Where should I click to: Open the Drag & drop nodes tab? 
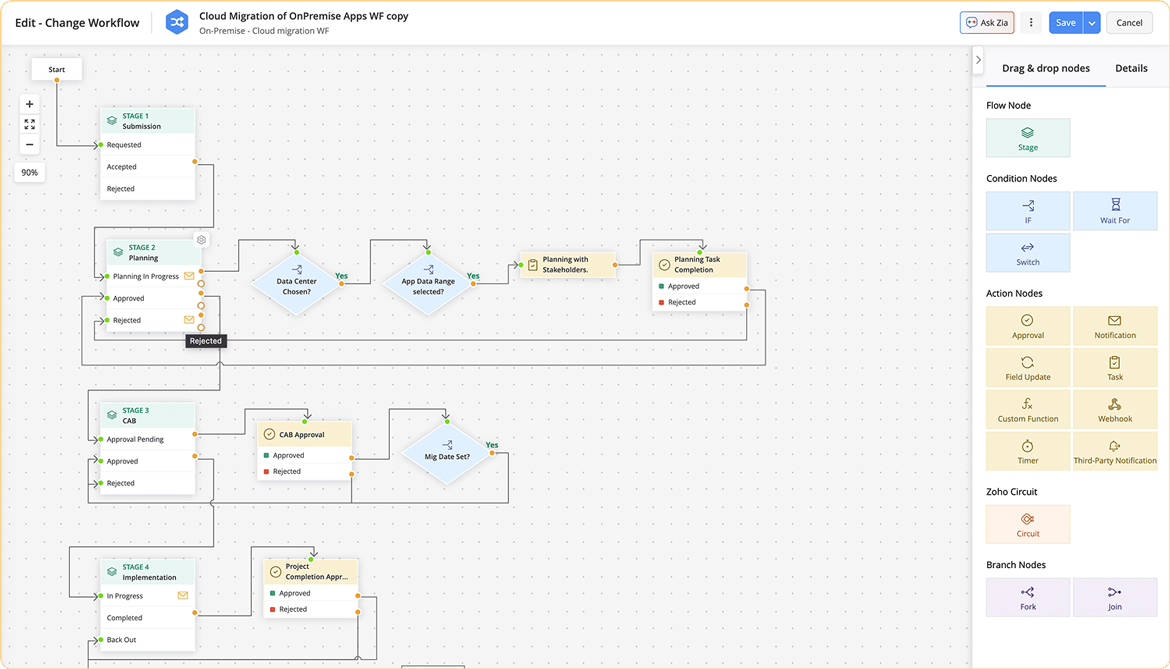1046,68
